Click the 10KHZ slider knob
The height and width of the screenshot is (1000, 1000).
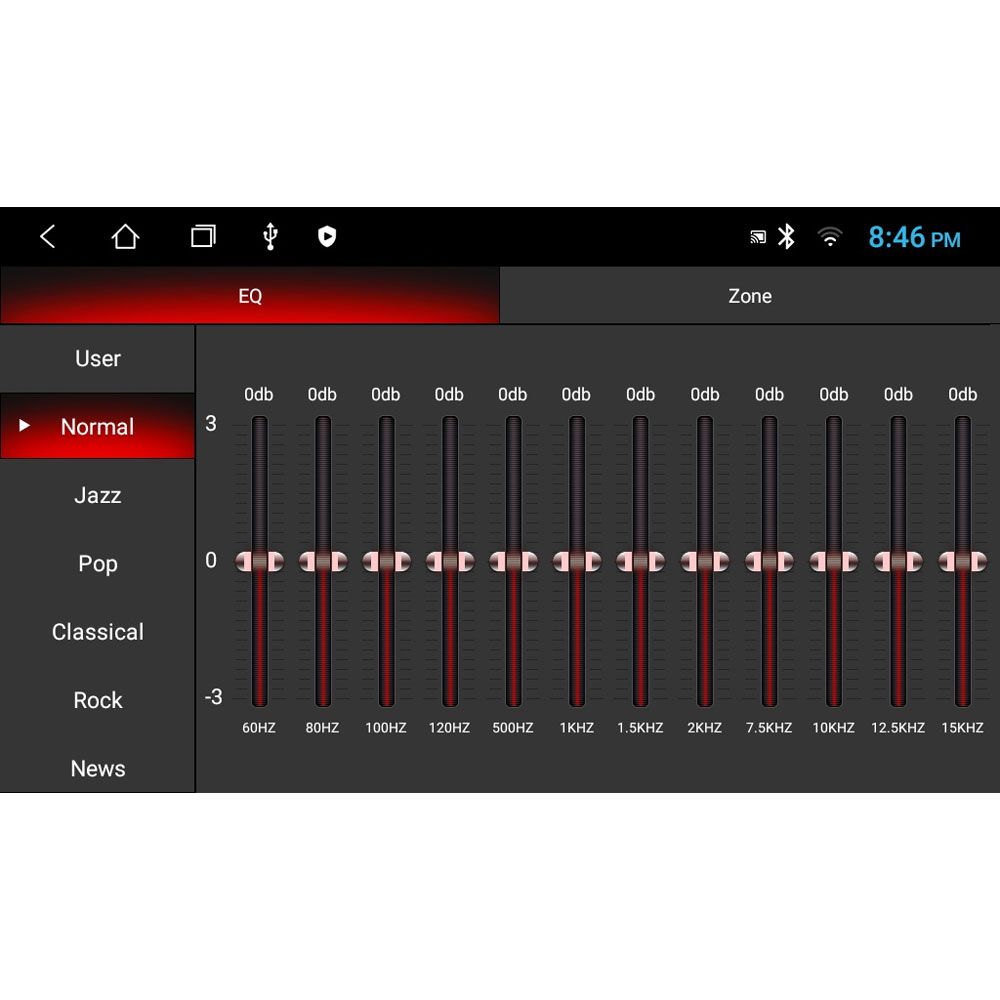834,561
